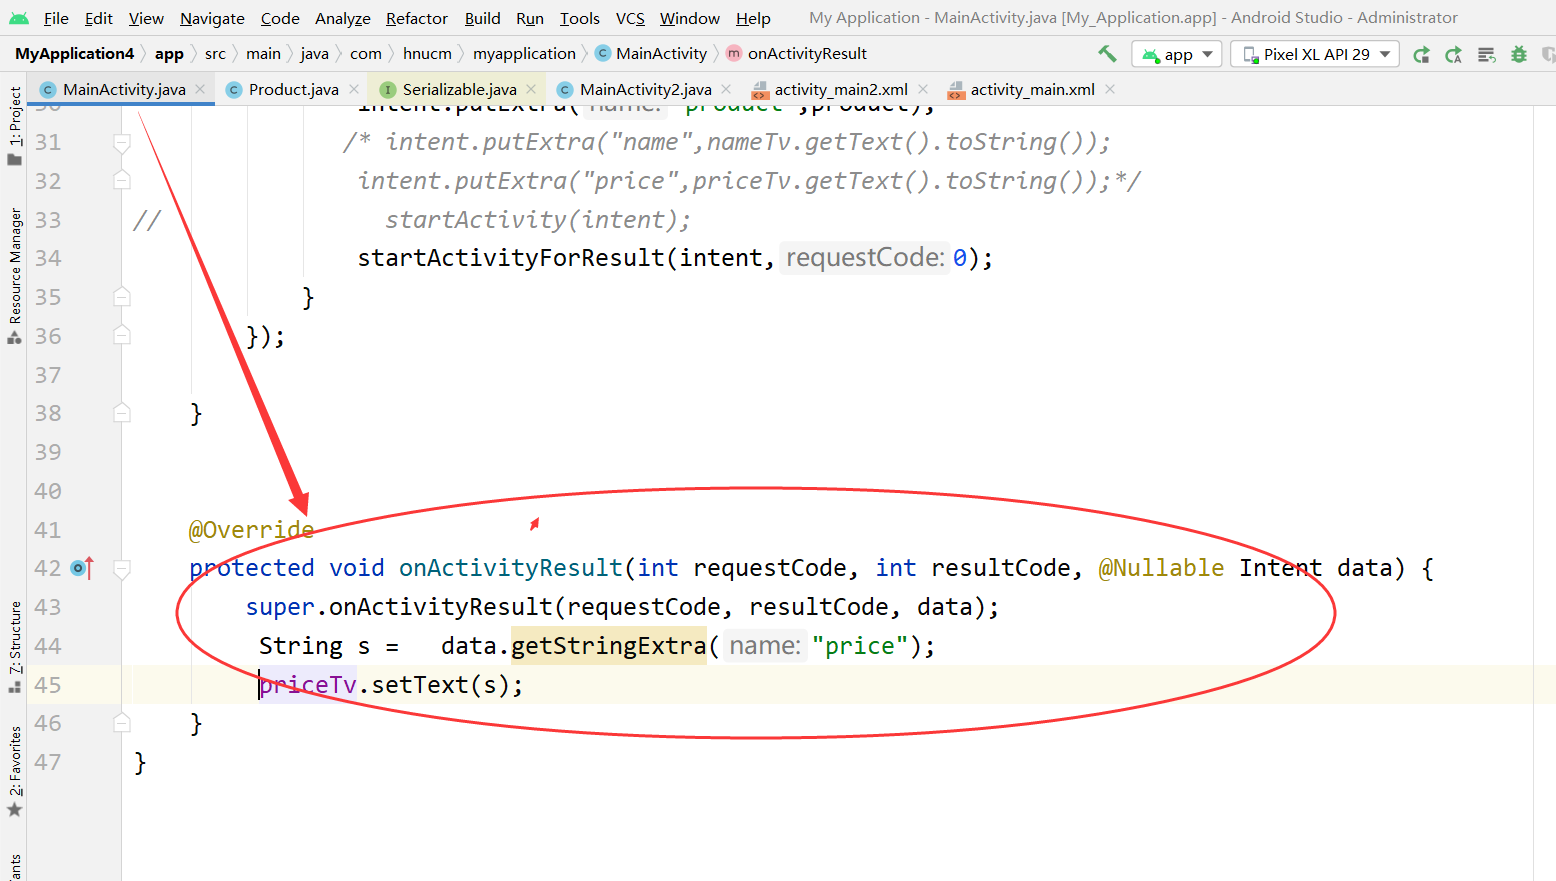The width and height of the screenshot is (1556, 881).
Task: Debug the app using the bug icon
Action: click(x=1521, y=54)
